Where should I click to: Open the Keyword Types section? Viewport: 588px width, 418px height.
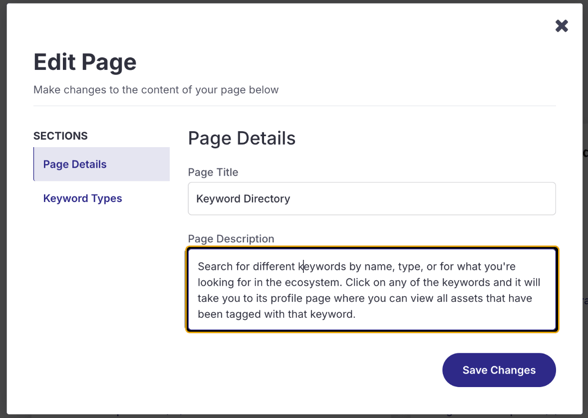coord(82,198)
